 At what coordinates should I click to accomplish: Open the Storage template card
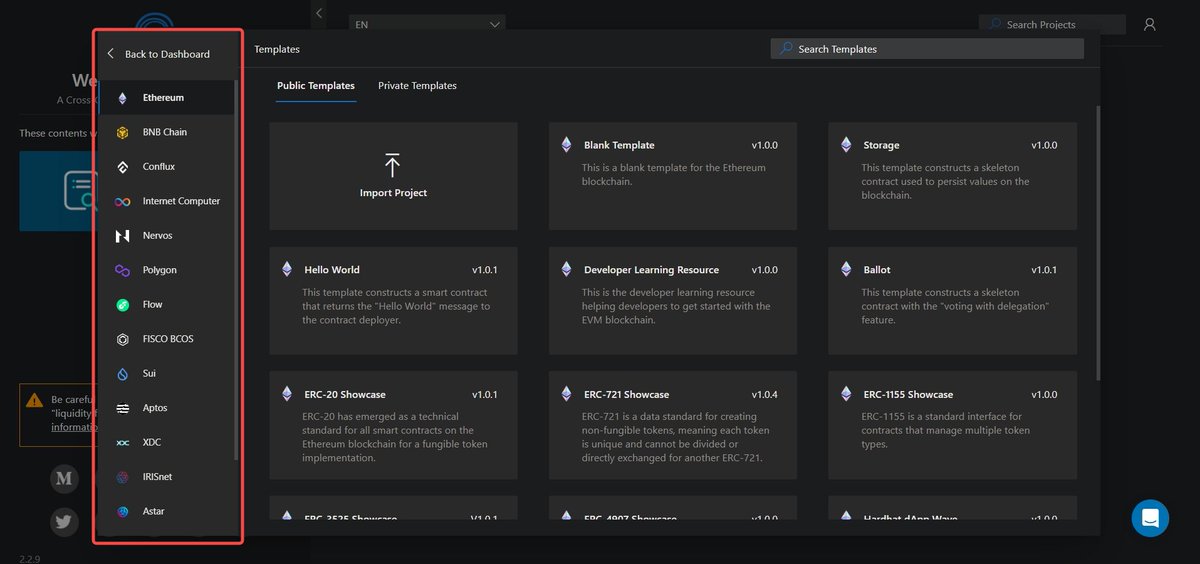pyautogui.click(x=952, y=176)
